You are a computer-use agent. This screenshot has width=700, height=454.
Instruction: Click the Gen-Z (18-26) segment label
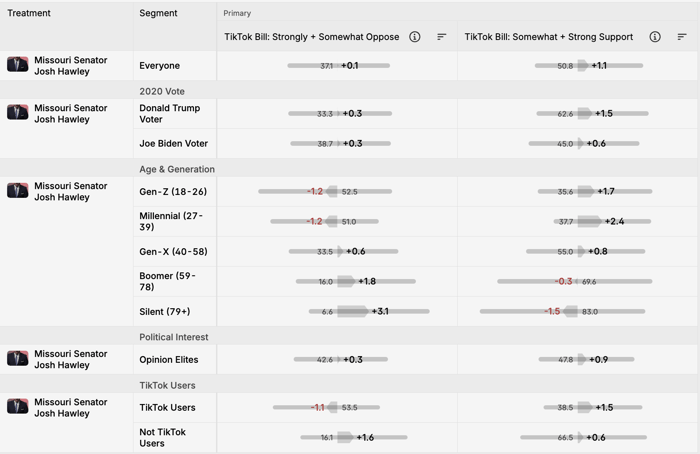tap(173, 192)
